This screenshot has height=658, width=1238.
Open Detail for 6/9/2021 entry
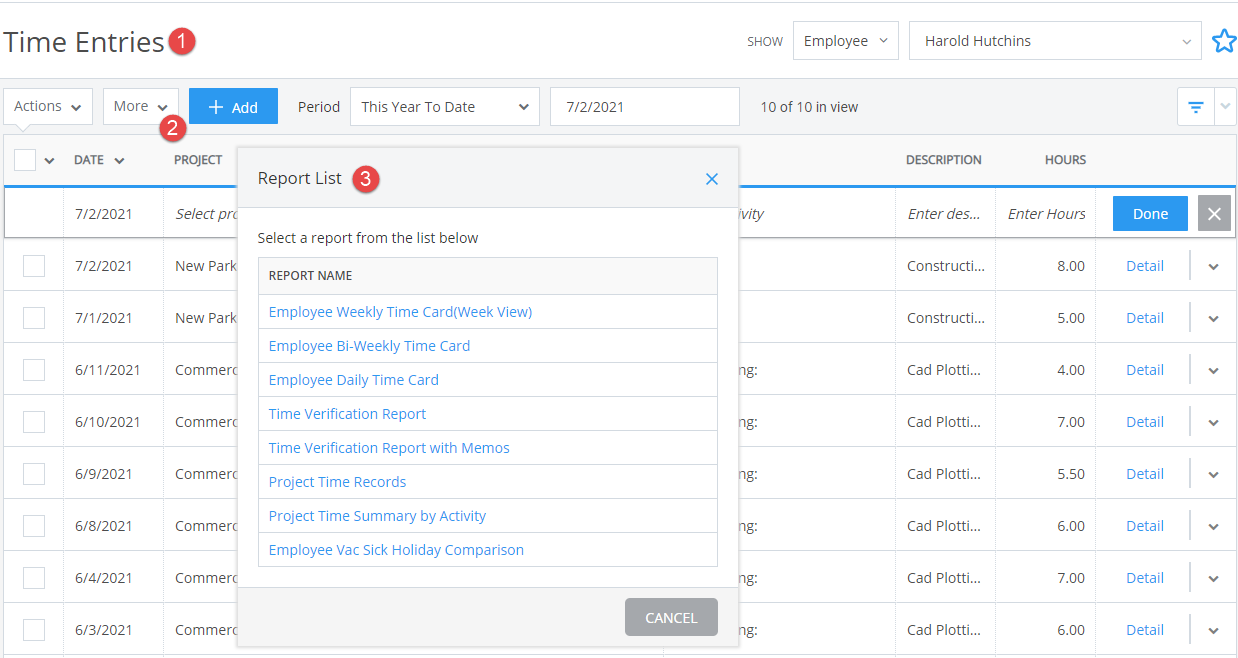[x=1145, y=474]
